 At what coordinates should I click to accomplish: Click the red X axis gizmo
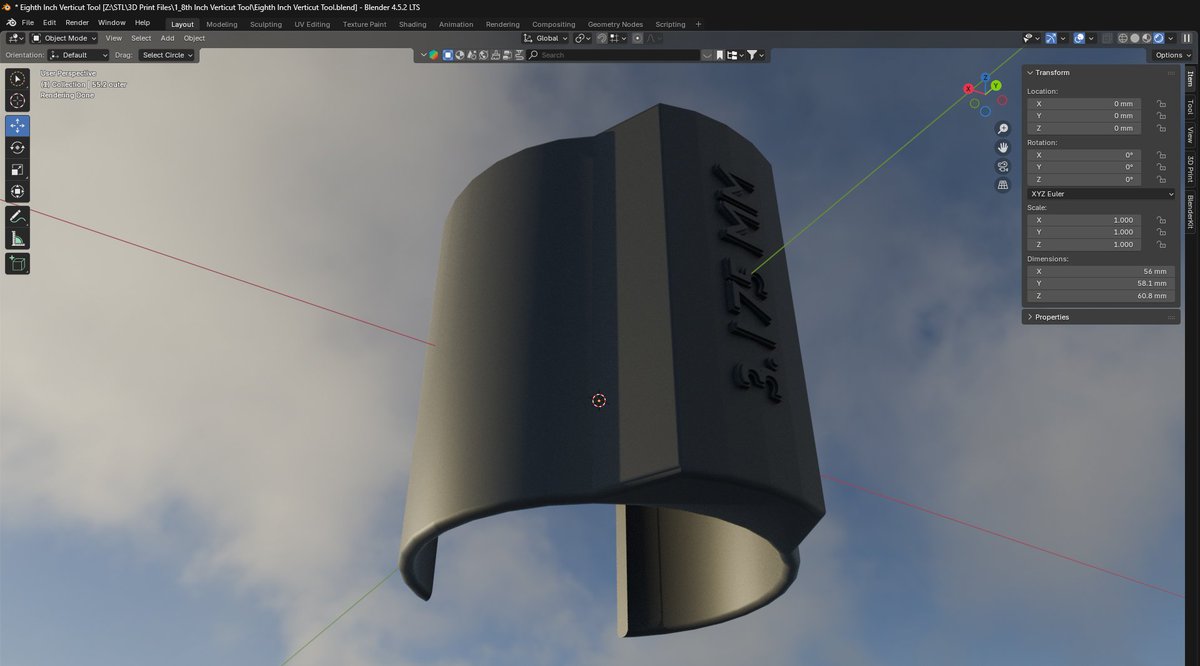[969, 89]
